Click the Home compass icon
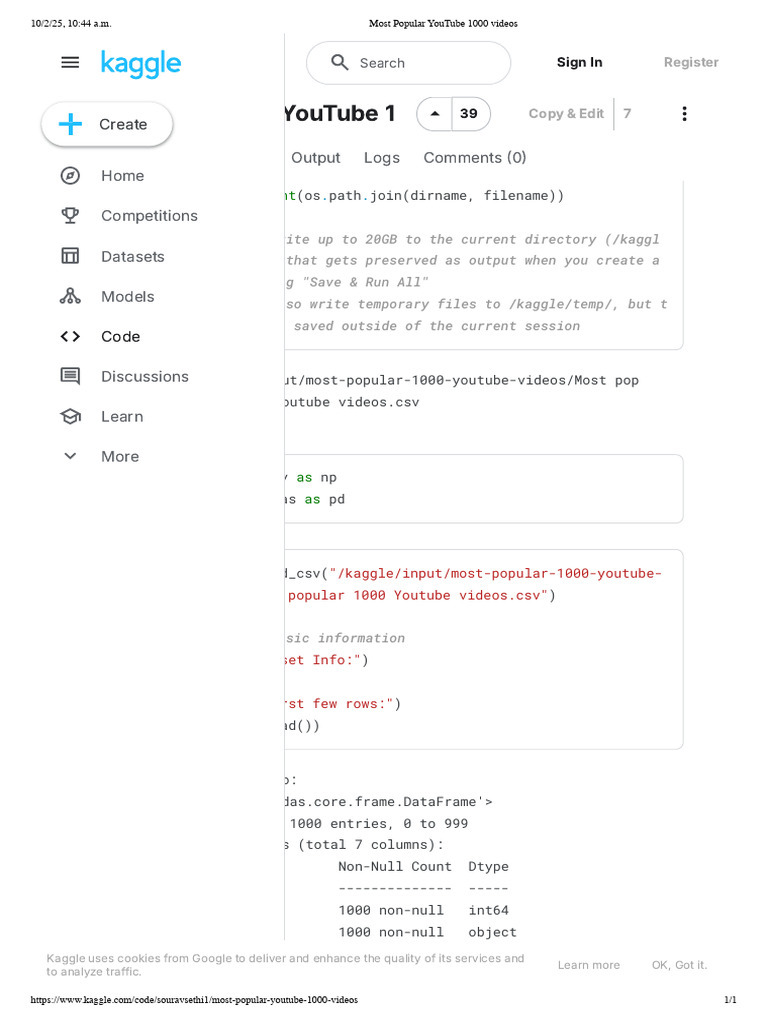Image resolution: width=768 pixels, height=1024 pixels. point(70,176)
